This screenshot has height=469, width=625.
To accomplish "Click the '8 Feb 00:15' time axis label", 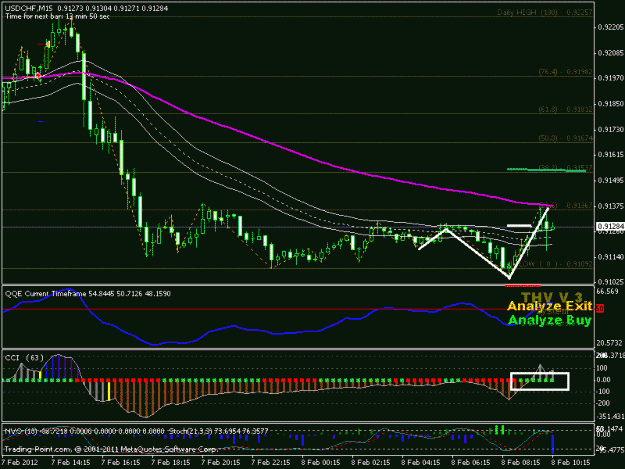I will (x=320, y=462).
